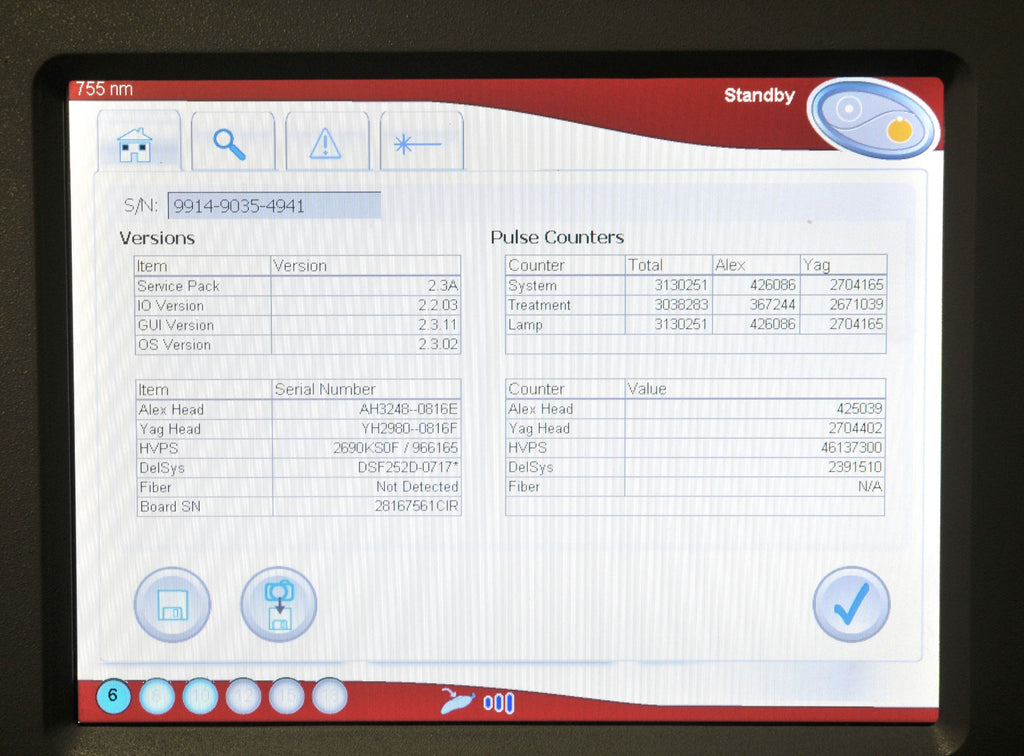Image resolution: width=1024 pixels, height=756 pixels.
Task: Select DelSys serial DSF252D-0717*
Action: click(408, 467)
